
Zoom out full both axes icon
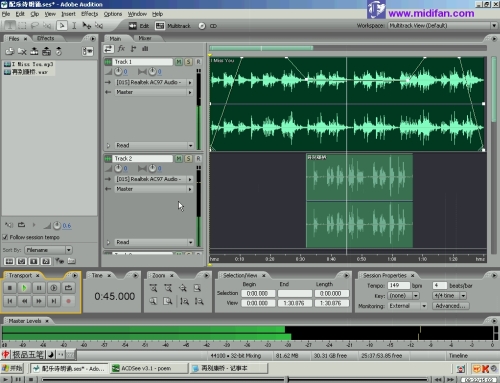point(183,288)
